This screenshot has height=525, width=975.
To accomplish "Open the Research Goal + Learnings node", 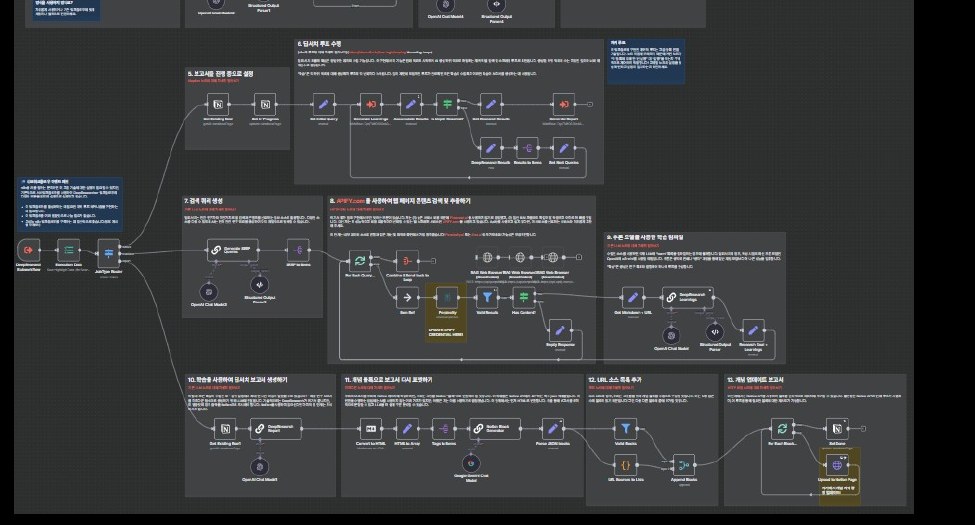I will tap(753, 330).
